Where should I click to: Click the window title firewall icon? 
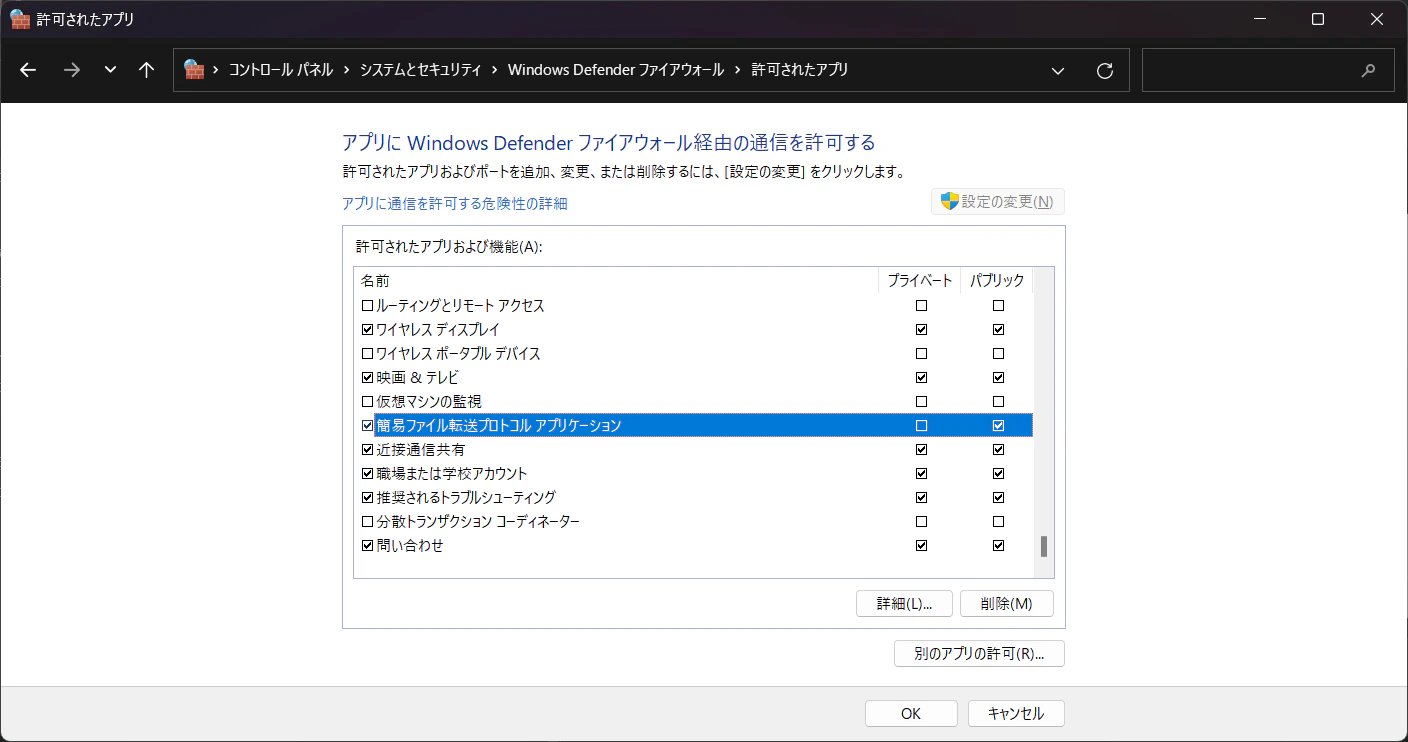click(x=20, y=19)
